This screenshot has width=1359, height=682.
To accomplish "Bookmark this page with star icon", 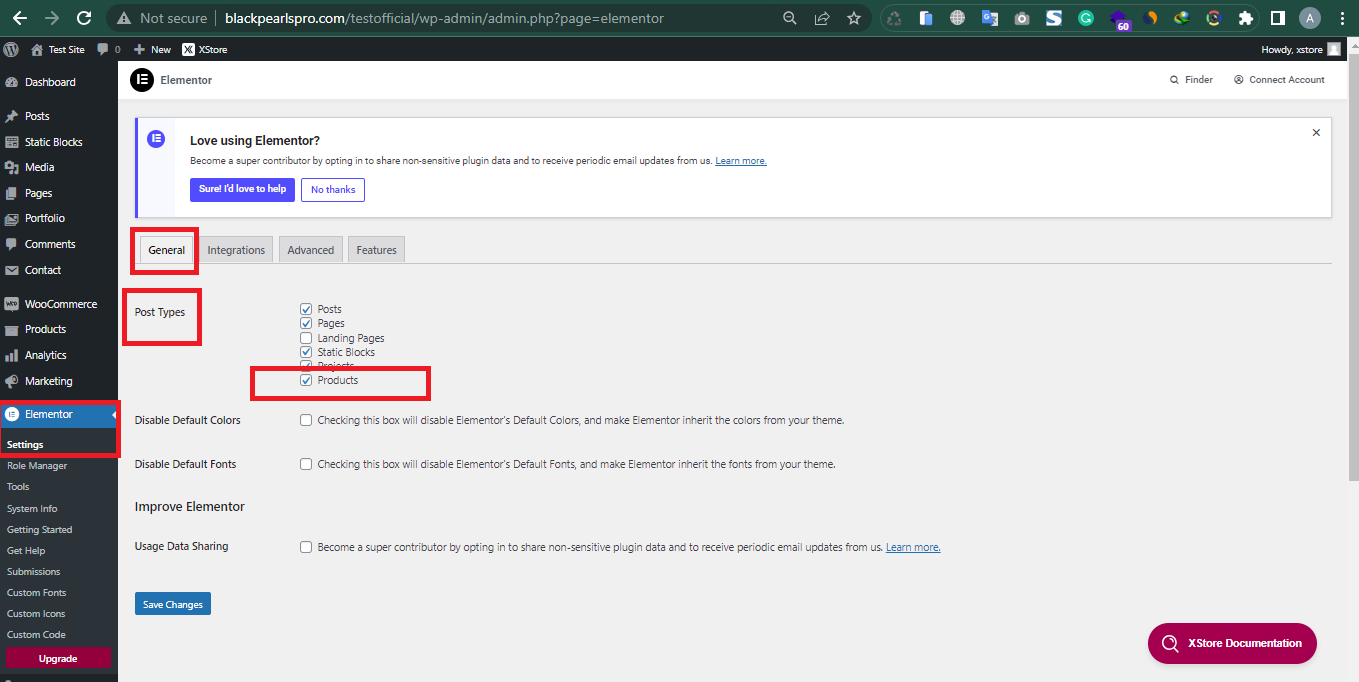I will (853, 18).
